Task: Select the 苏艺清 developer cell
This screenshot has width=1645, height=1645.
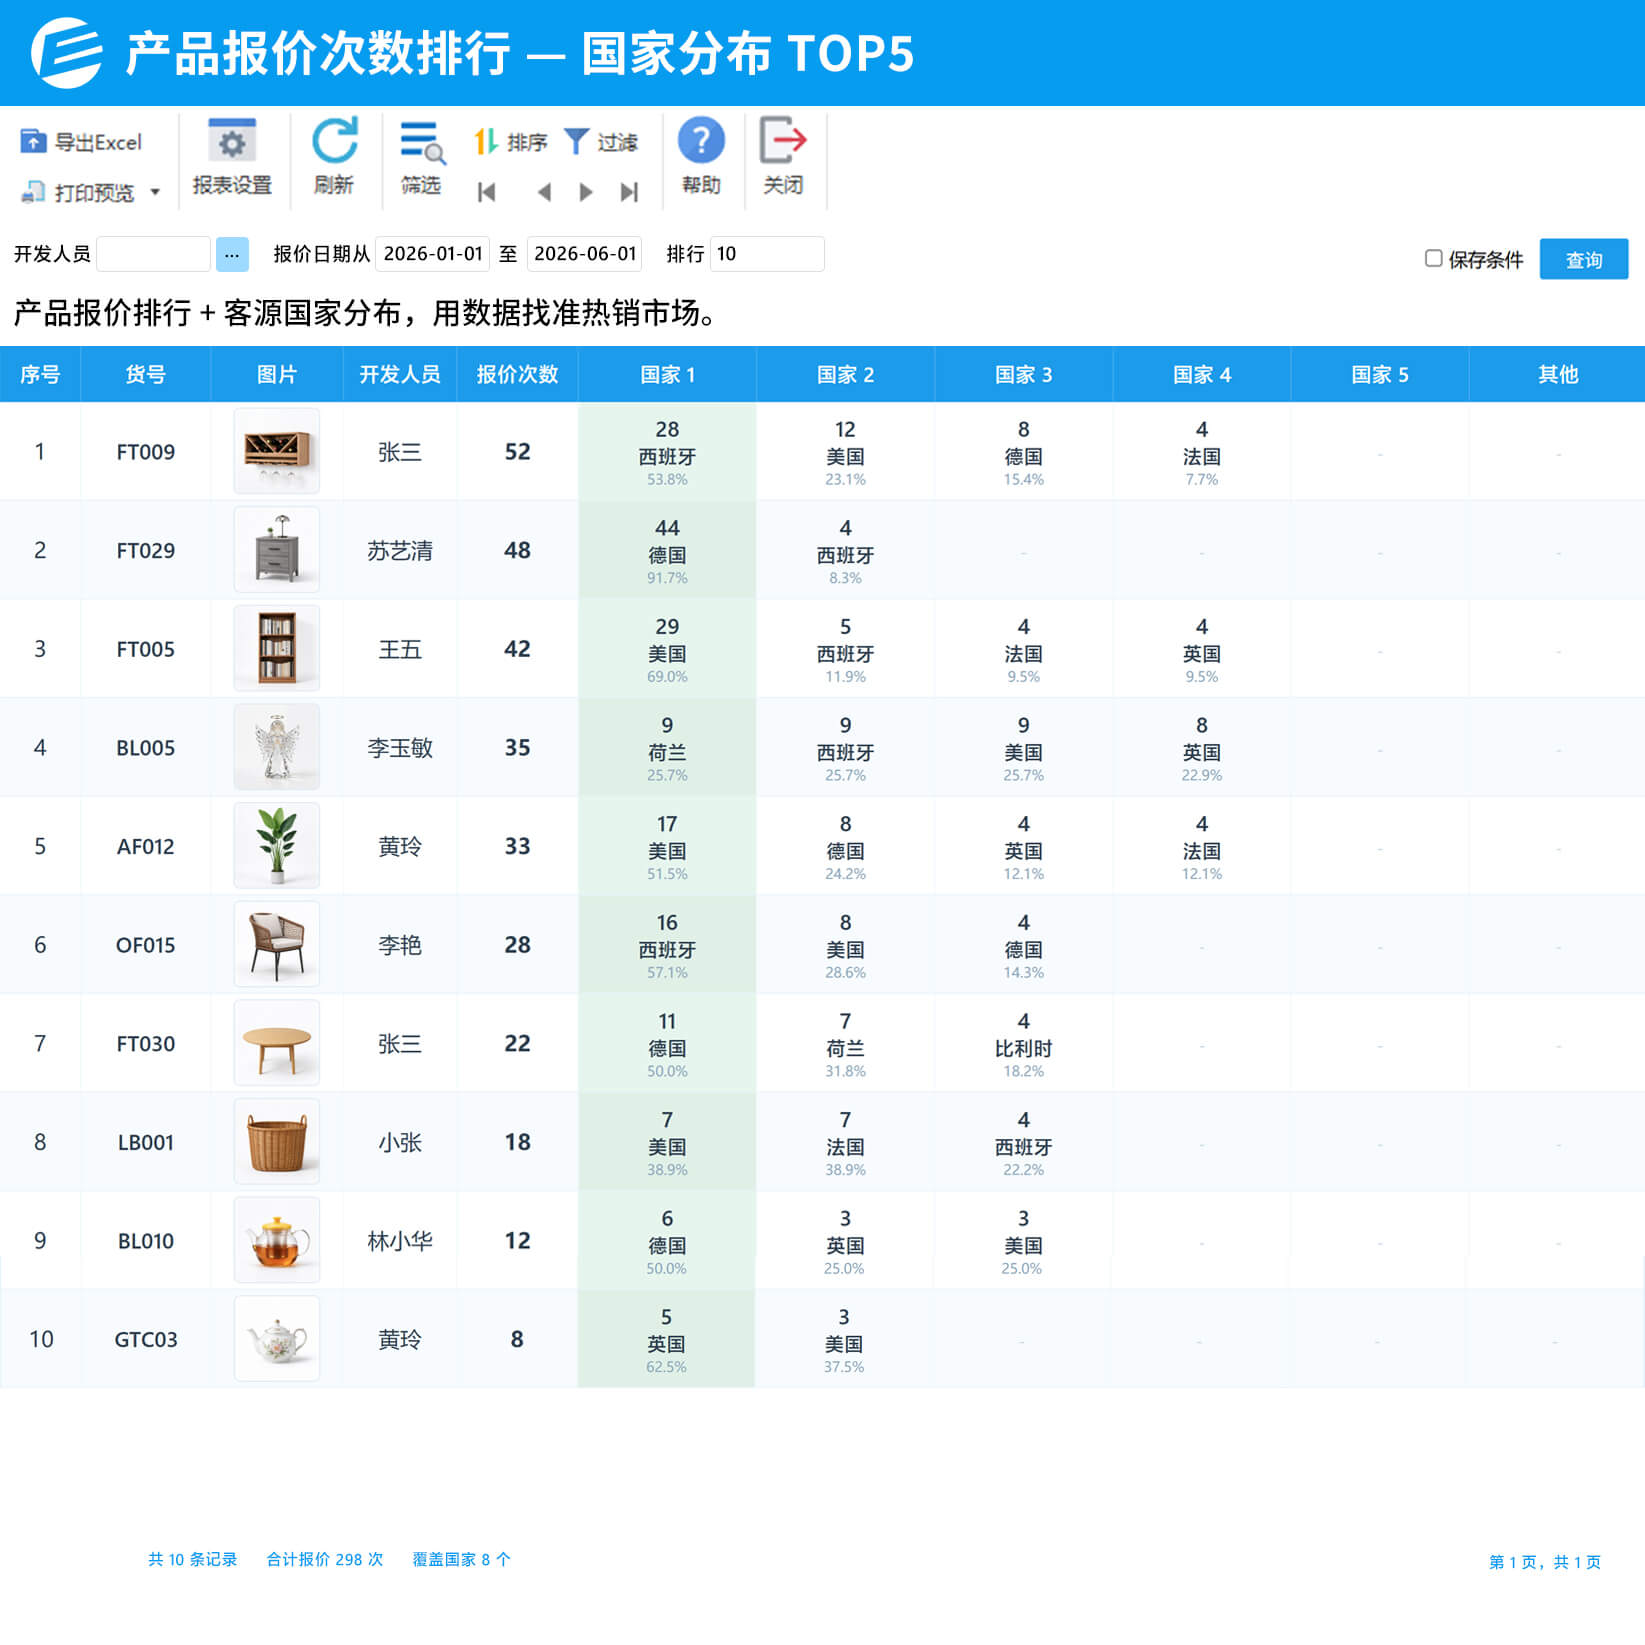Action: pos(400,551)
